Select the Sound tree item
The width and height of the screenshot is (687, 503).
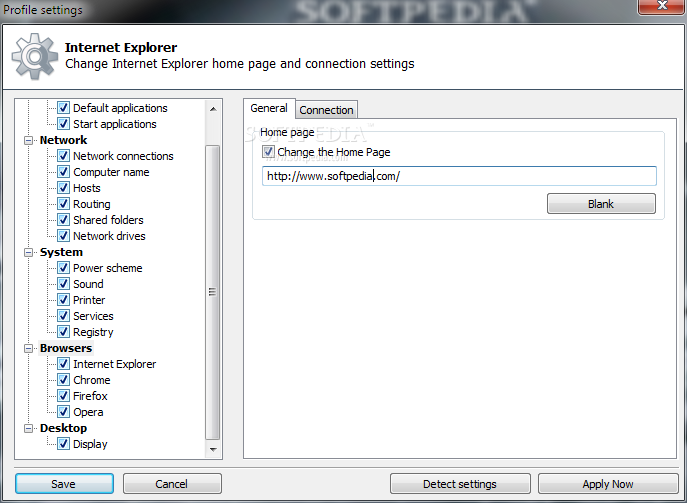point(88,284)
